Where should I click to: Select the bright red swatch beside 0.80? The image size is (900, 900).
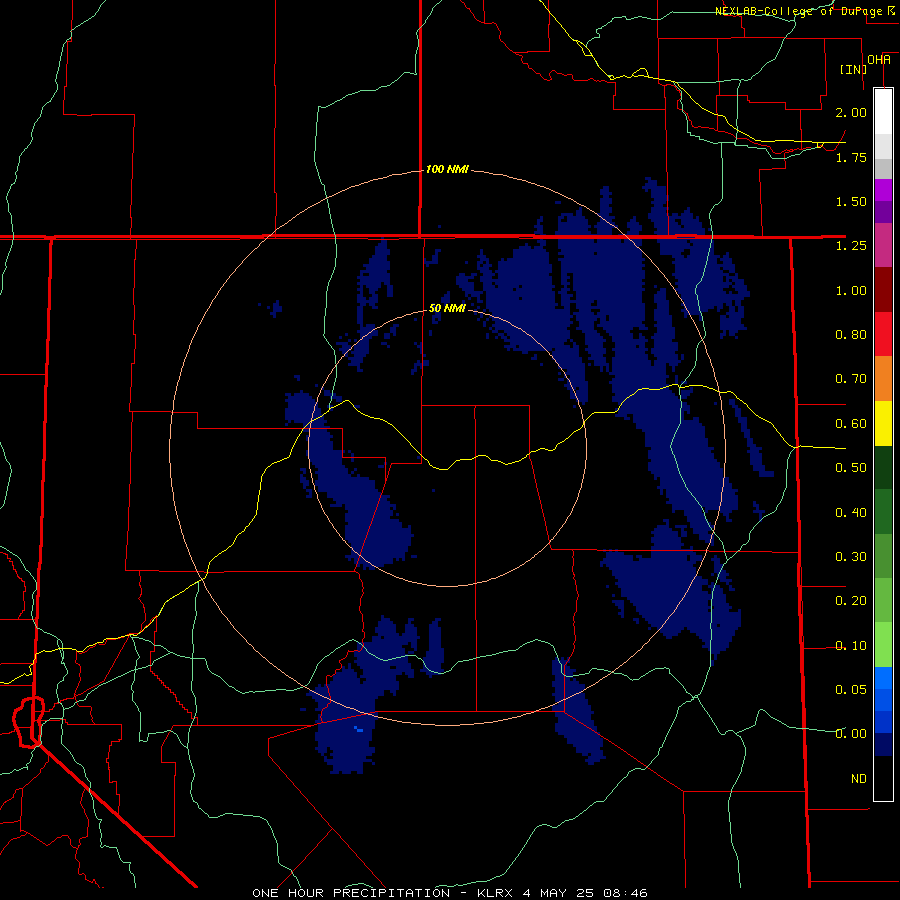883,334
